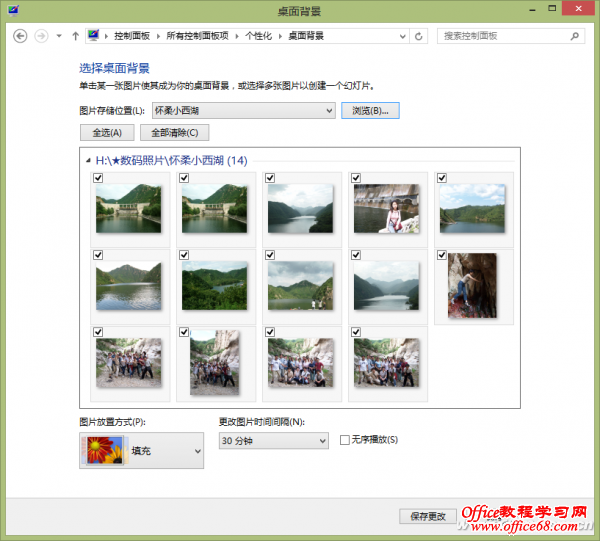Expand the arrow after 所有控制面板项 breadcrumb

237,36
